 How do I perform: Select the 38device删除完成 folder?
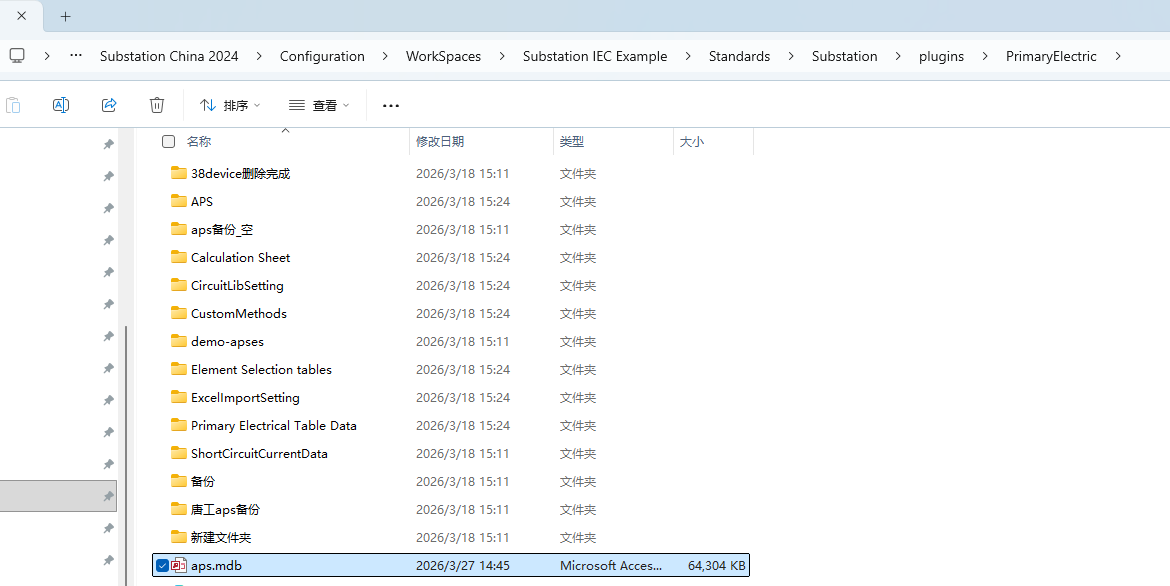(240, 173)
